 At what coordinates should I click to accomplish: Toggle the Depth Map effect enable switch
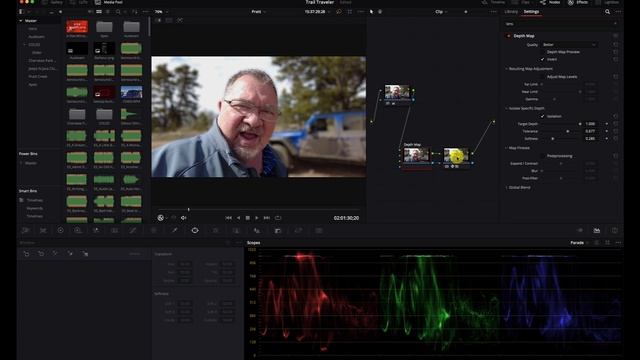(x=509, y=36)
